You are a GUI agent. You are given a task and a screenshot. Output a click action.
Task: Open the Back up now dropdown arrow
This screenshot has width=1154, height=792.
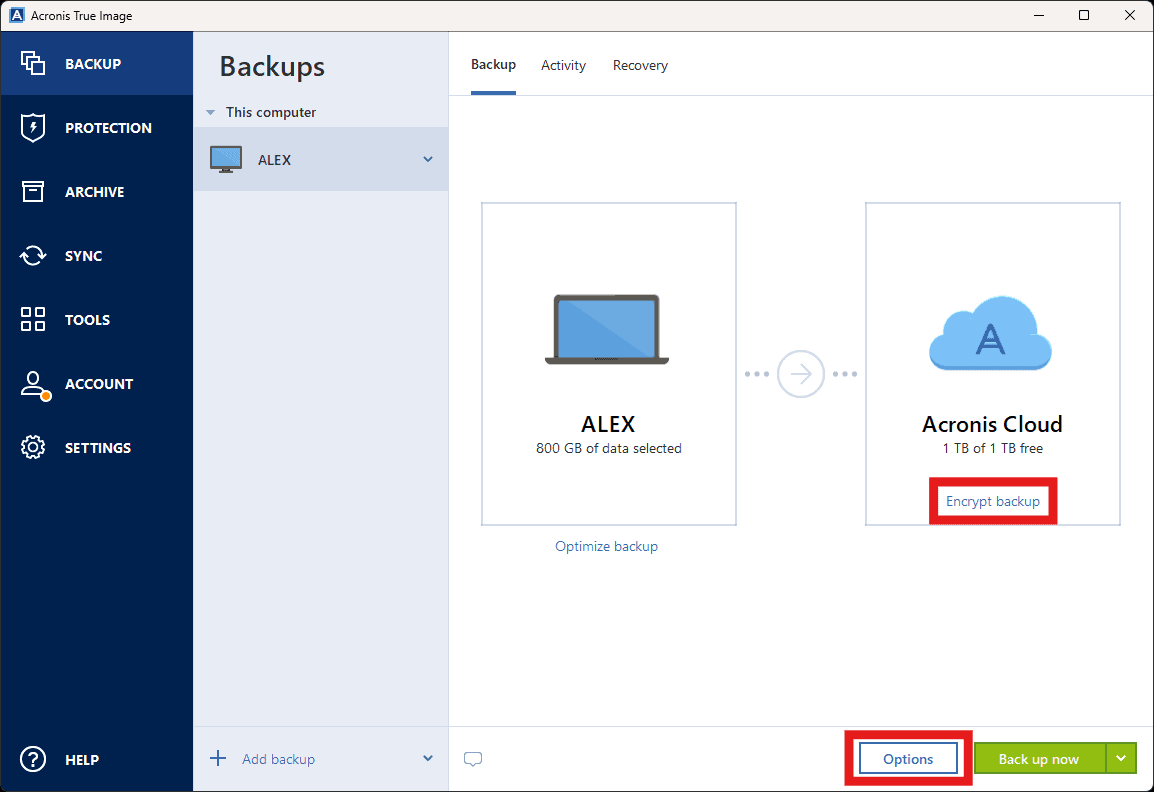point(1121,759)
